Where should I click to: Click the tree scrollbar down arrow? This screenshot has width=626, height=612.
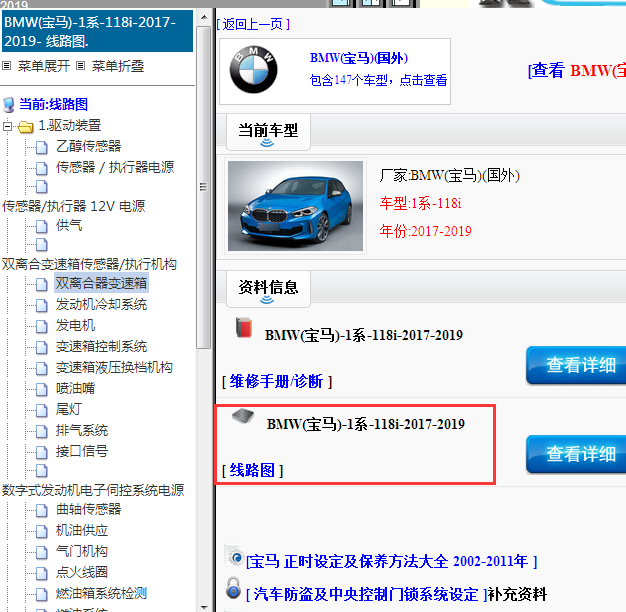tap(204, 607)
